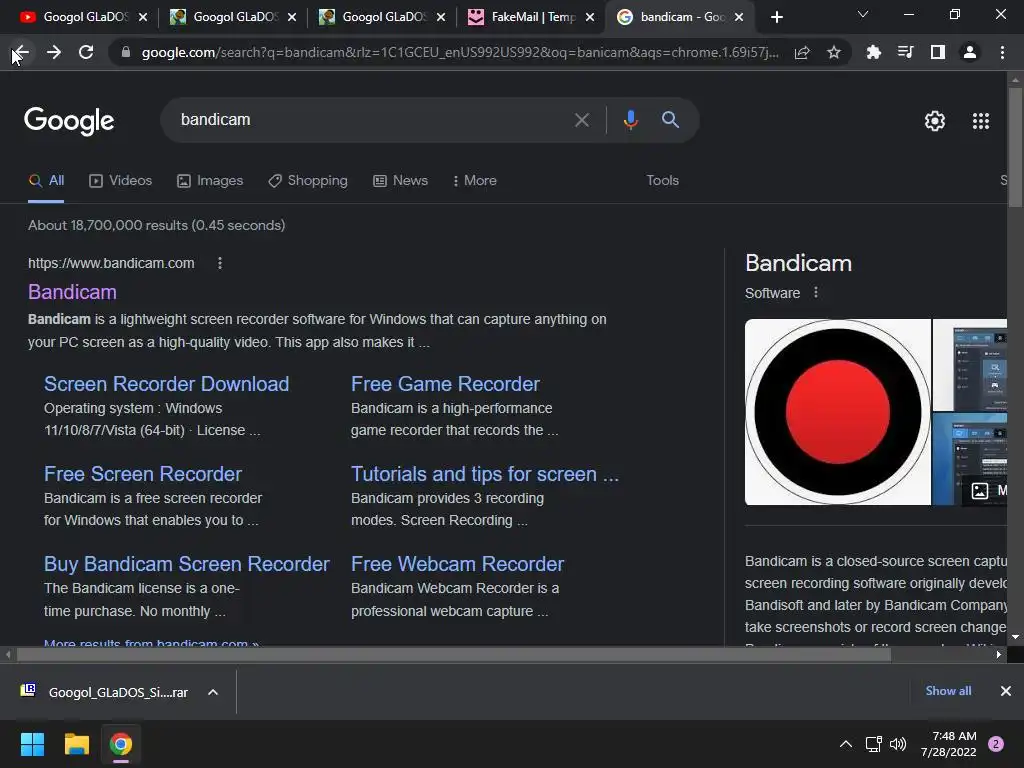Screen dimensions: 1024x768
Task: Click Show all downloads
Action: [948, 691]
